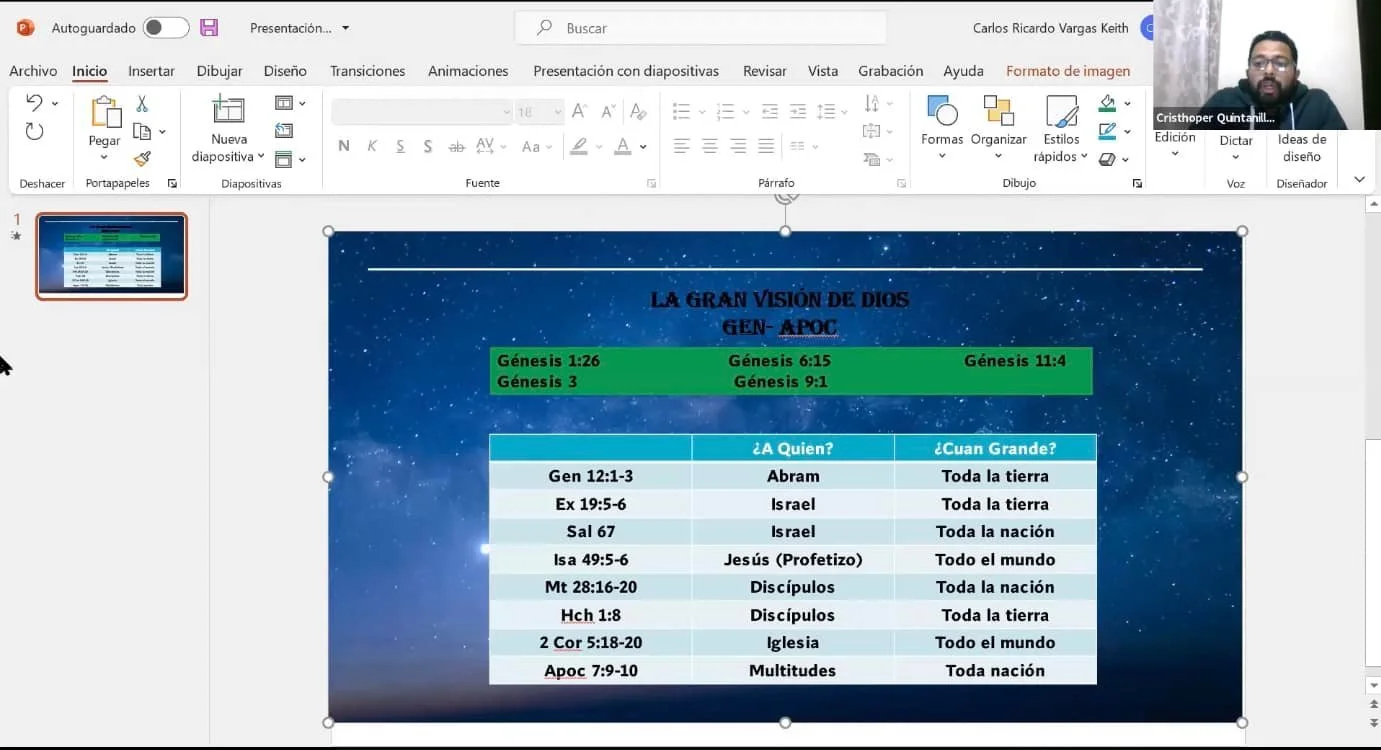The height and width of the screenshot is (750, 1381).
Task: Click the Clear all formatting icon
Action: pyautogui.click(x=638, y=112)
